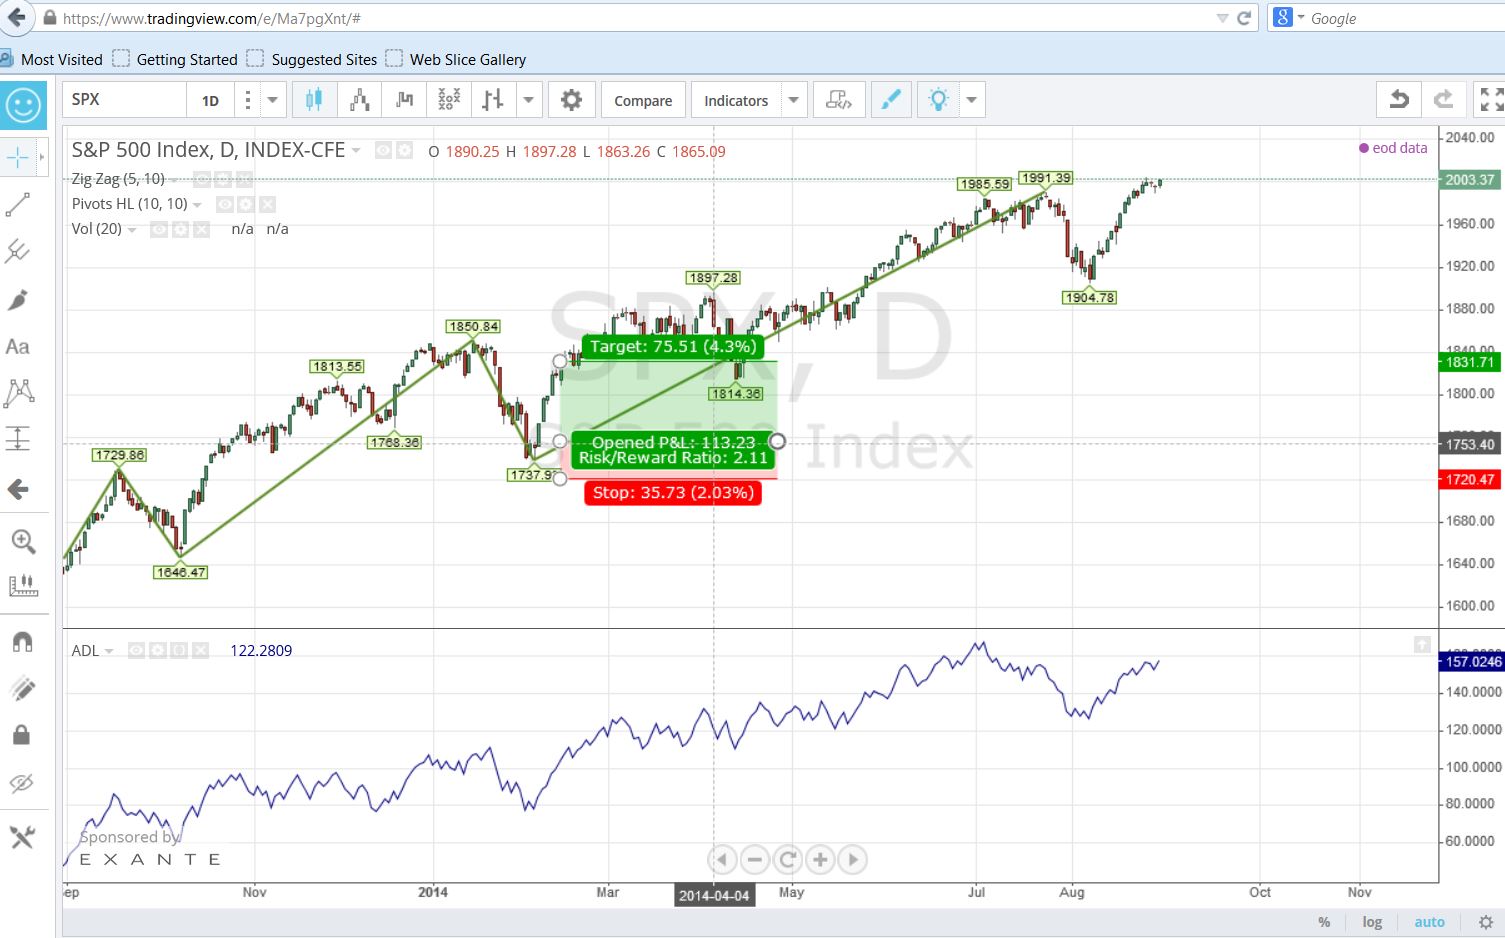Expand S&P 500 Index legend dropdown
1505x938 pixels.
(x=356, y=151)
